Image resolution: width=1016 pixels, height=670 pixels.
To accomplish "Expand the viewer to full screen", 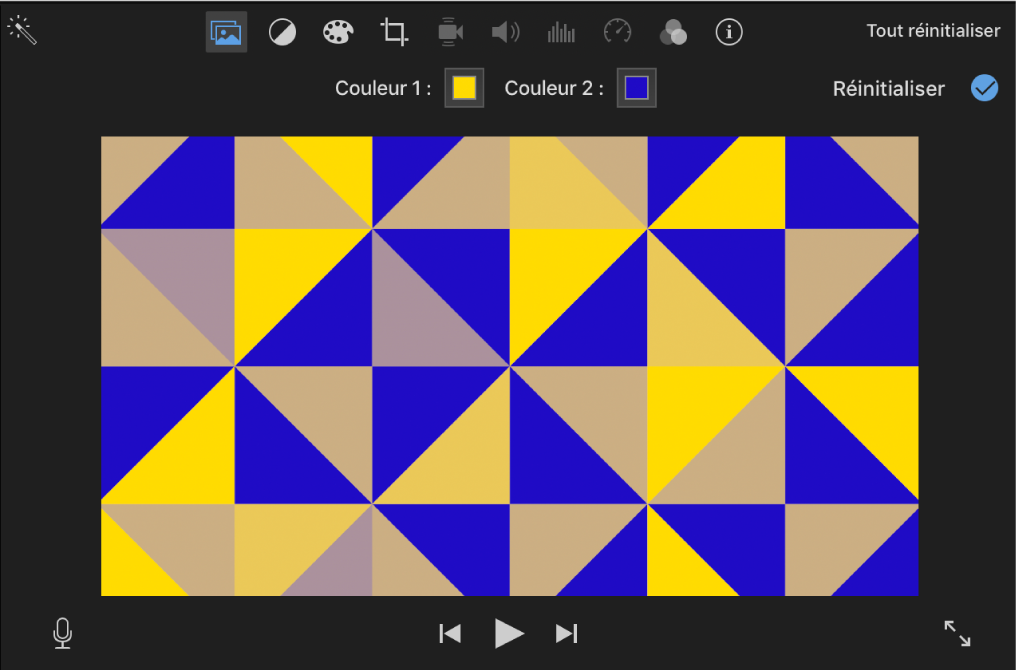I will [956, 632].
